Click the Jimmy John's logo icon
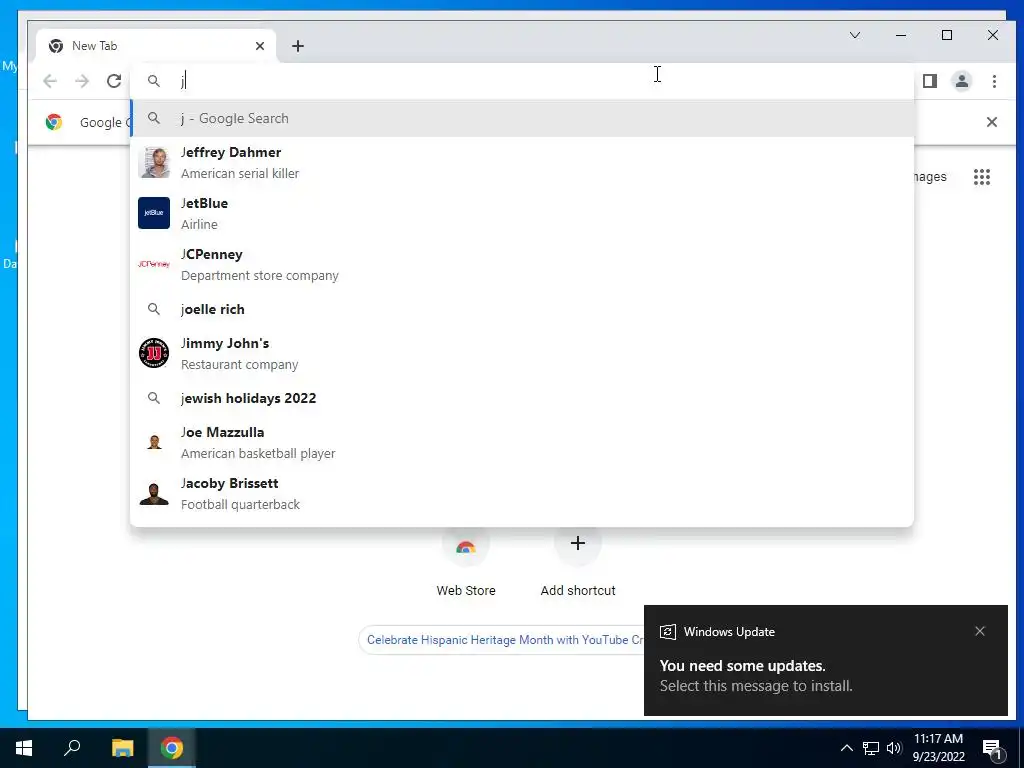Screen dimensions: 1024x768 154,353
